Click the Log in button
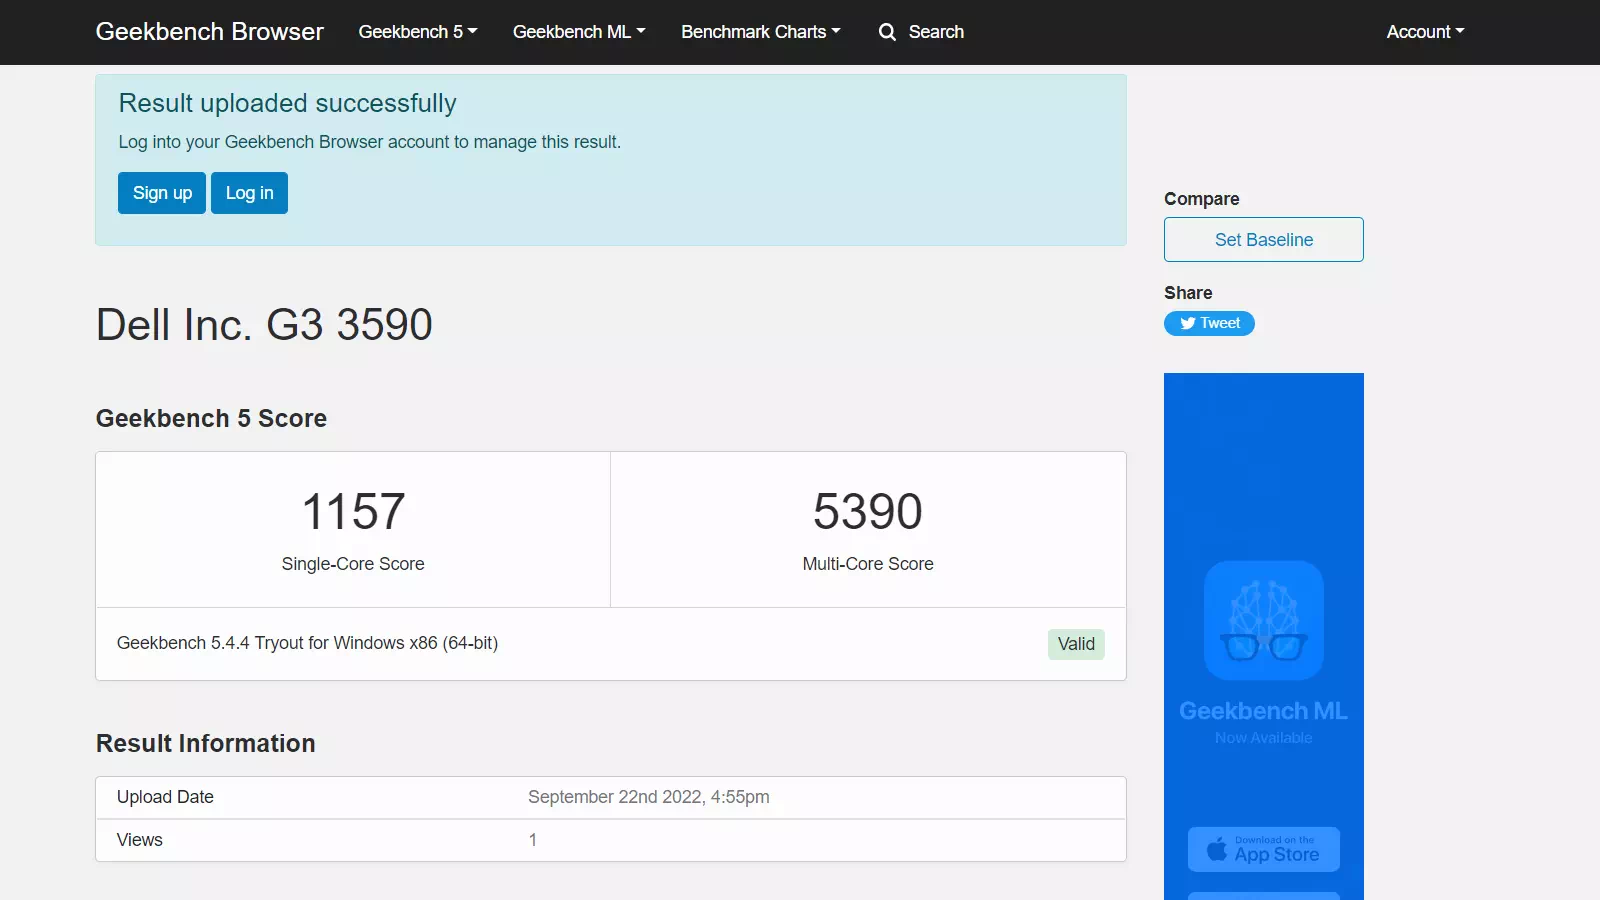 coord(248,192)
